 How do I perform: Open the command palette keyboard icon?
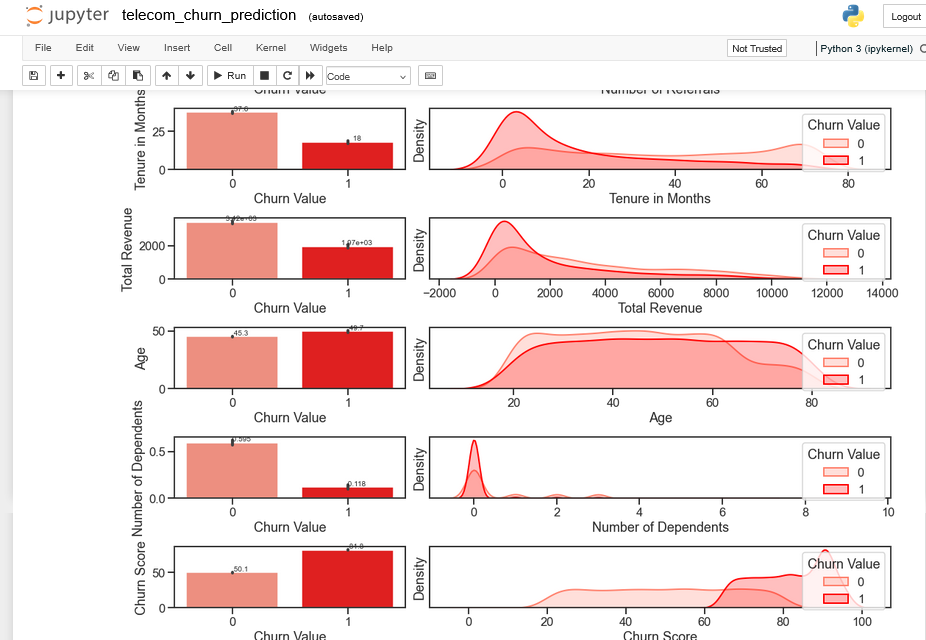[x=431, y=76]
